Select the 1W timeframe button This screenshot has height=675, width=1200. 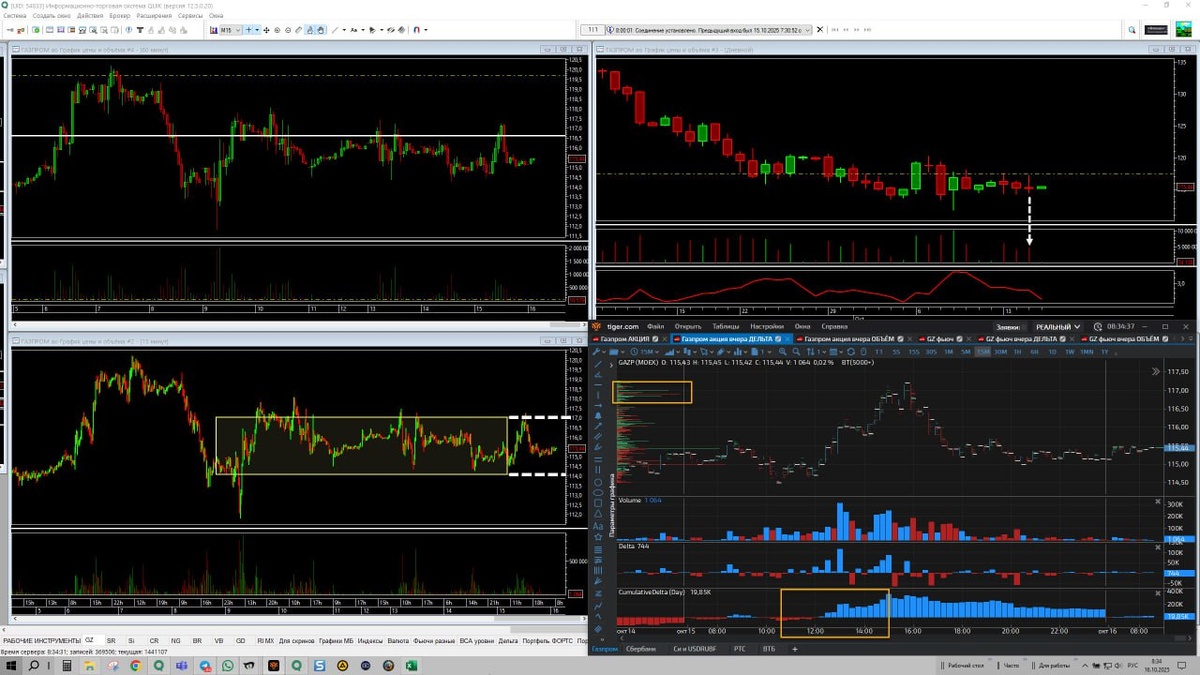tap(1069, 351)
